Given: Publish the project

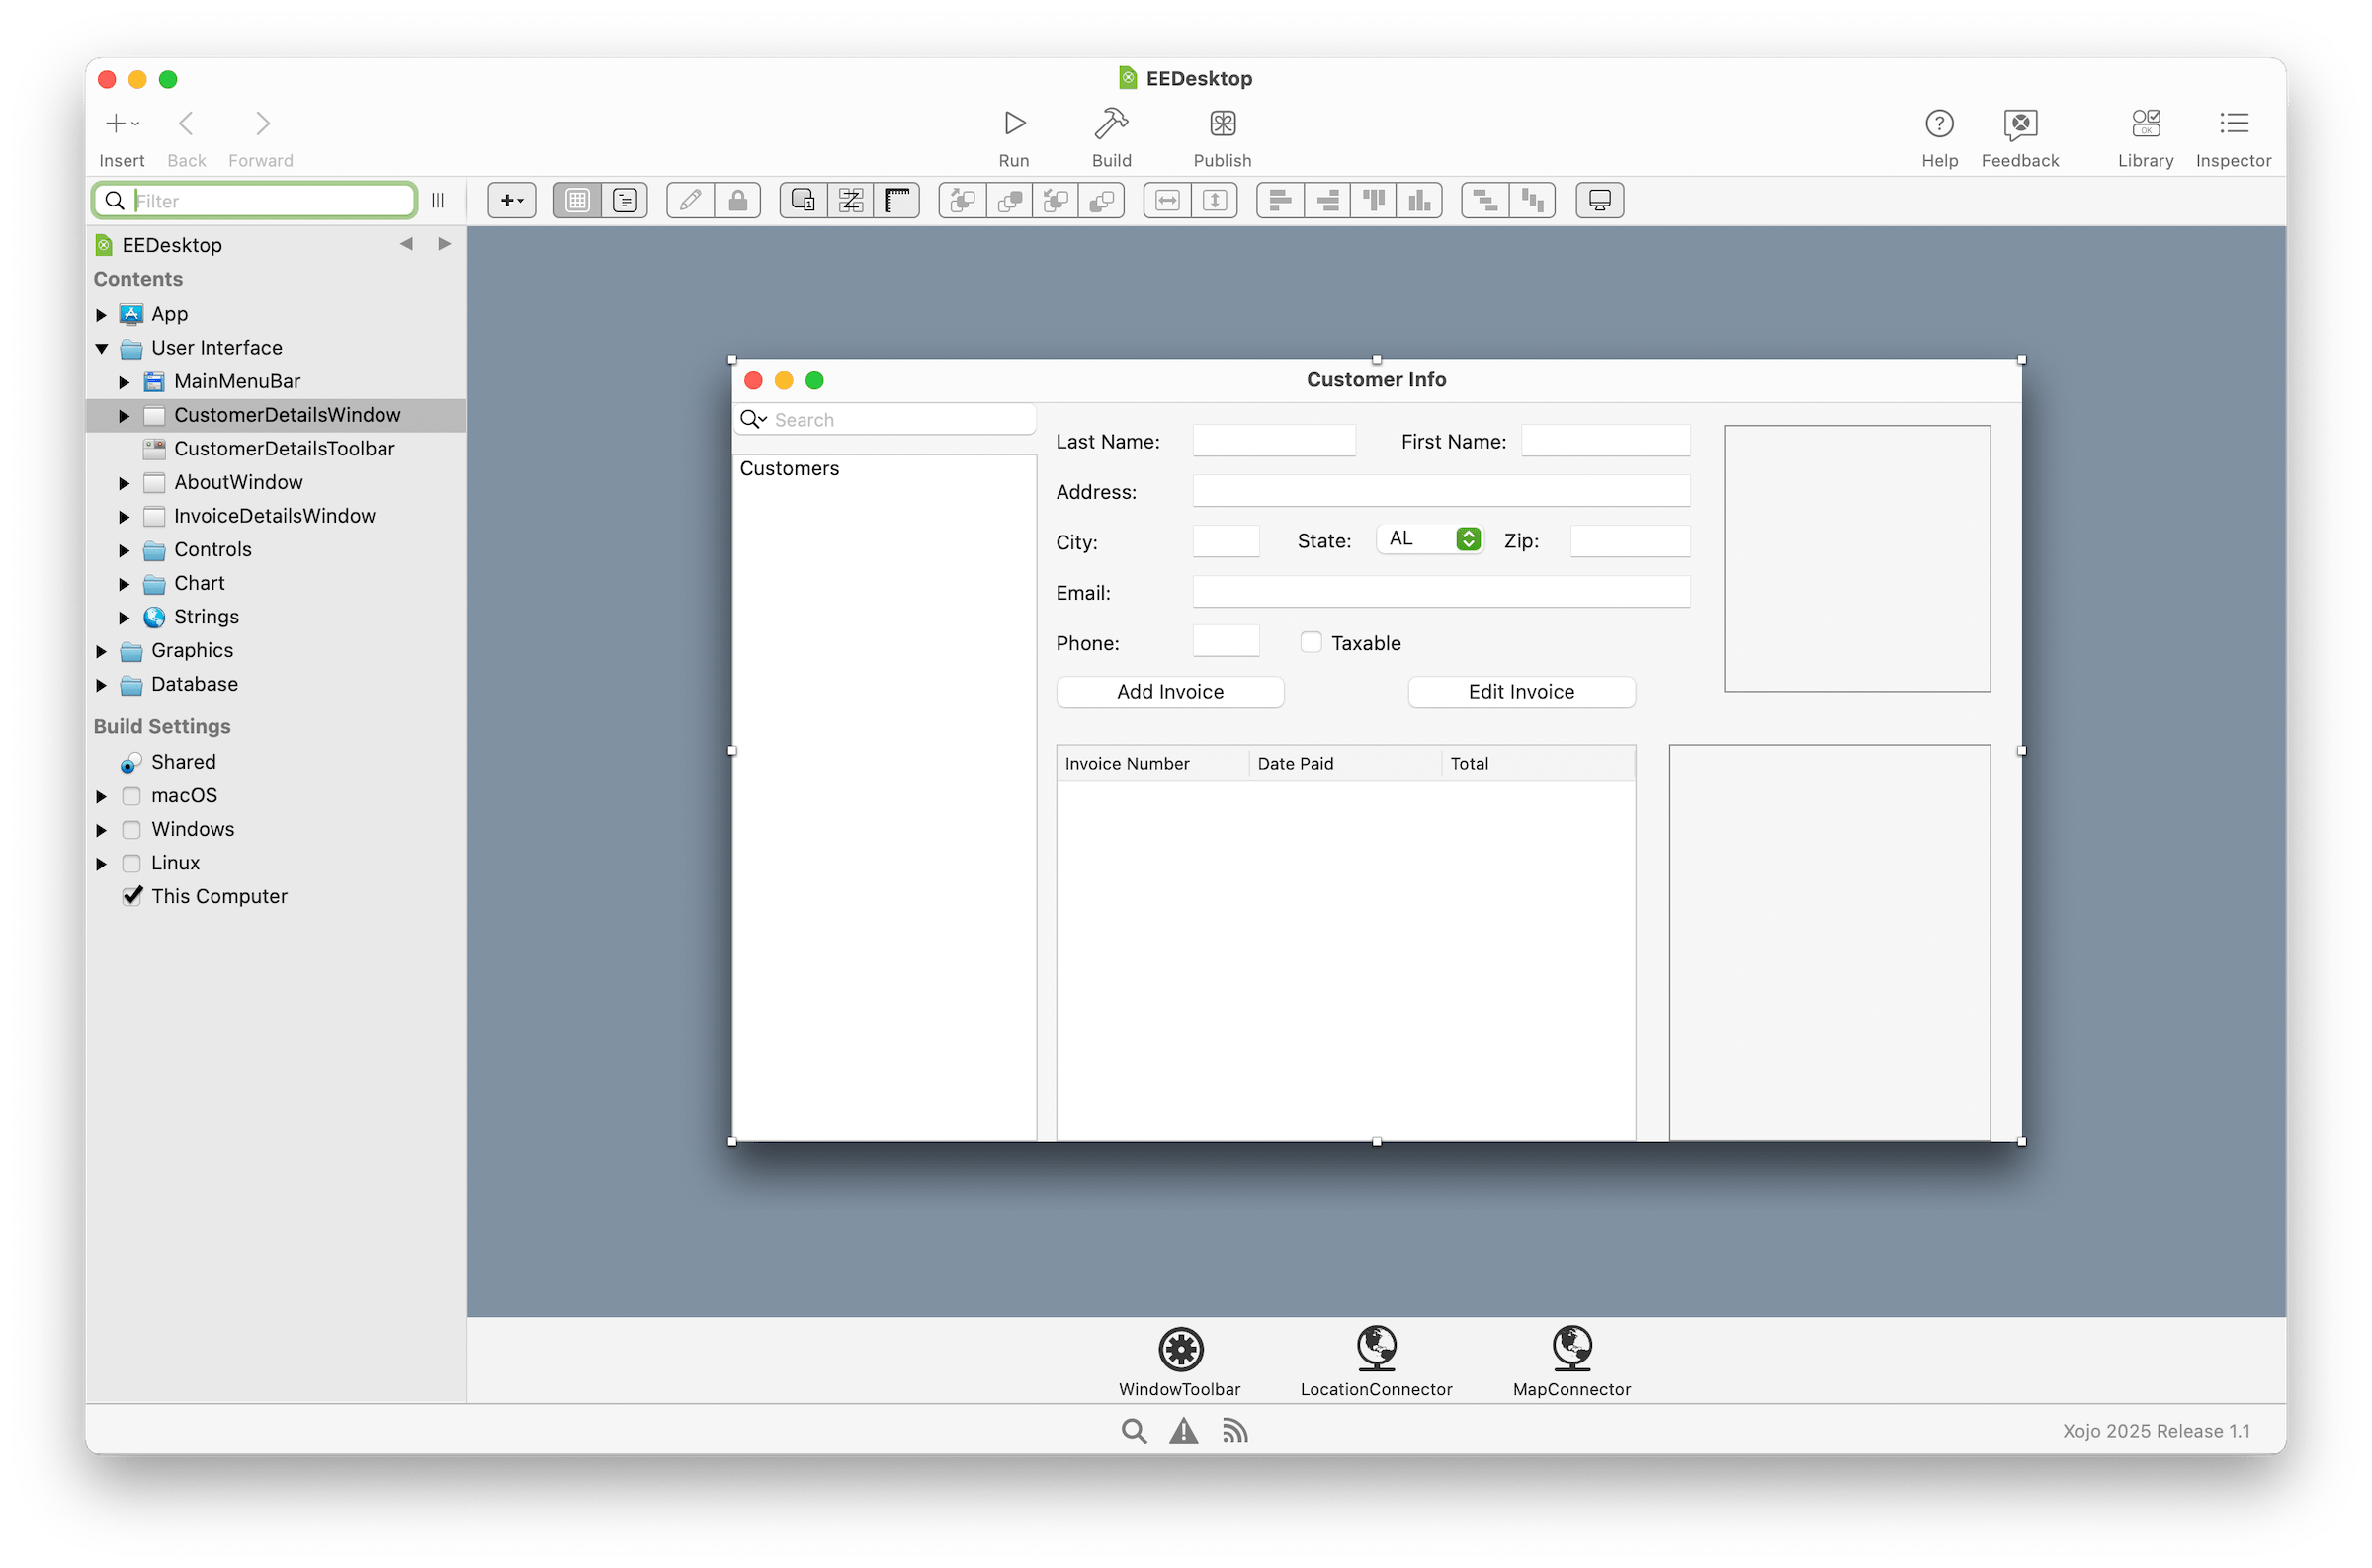Looking at the screenshot, I should [x=1221, y=135].
